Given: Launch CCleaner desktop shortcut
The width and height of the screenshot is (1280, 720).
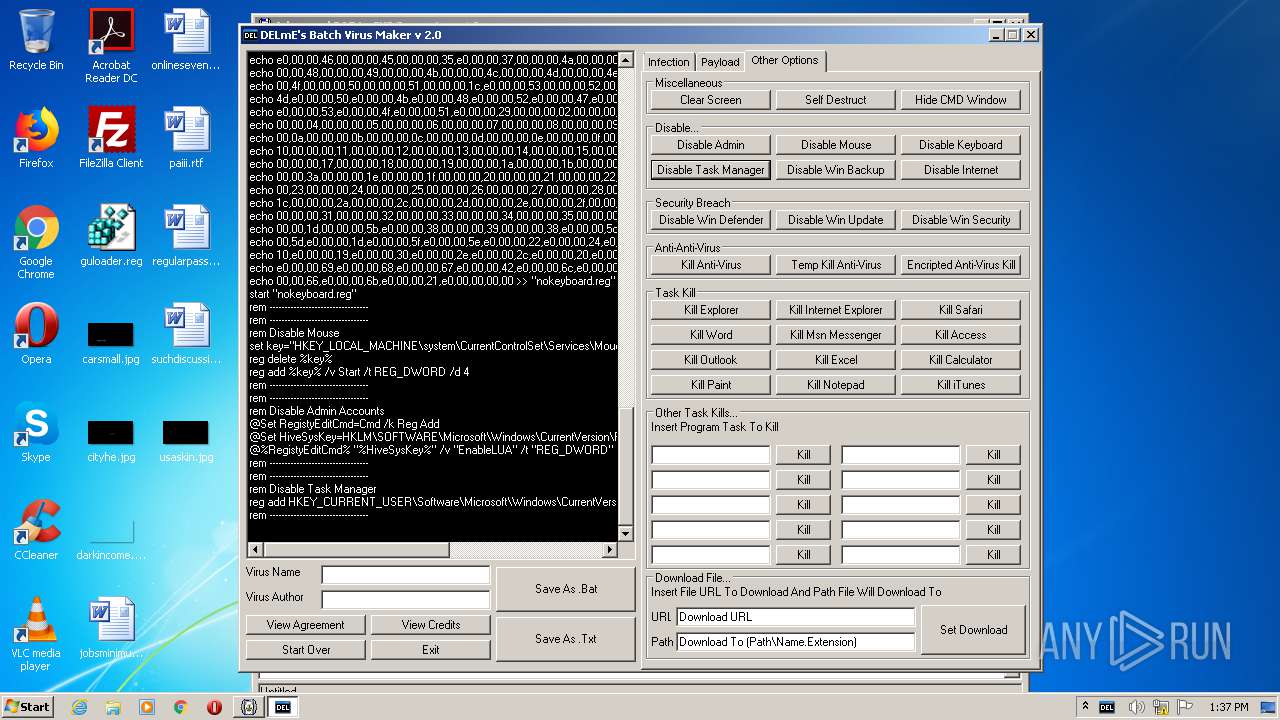Looking at the screenshot, I should click(x=36, y=530).
